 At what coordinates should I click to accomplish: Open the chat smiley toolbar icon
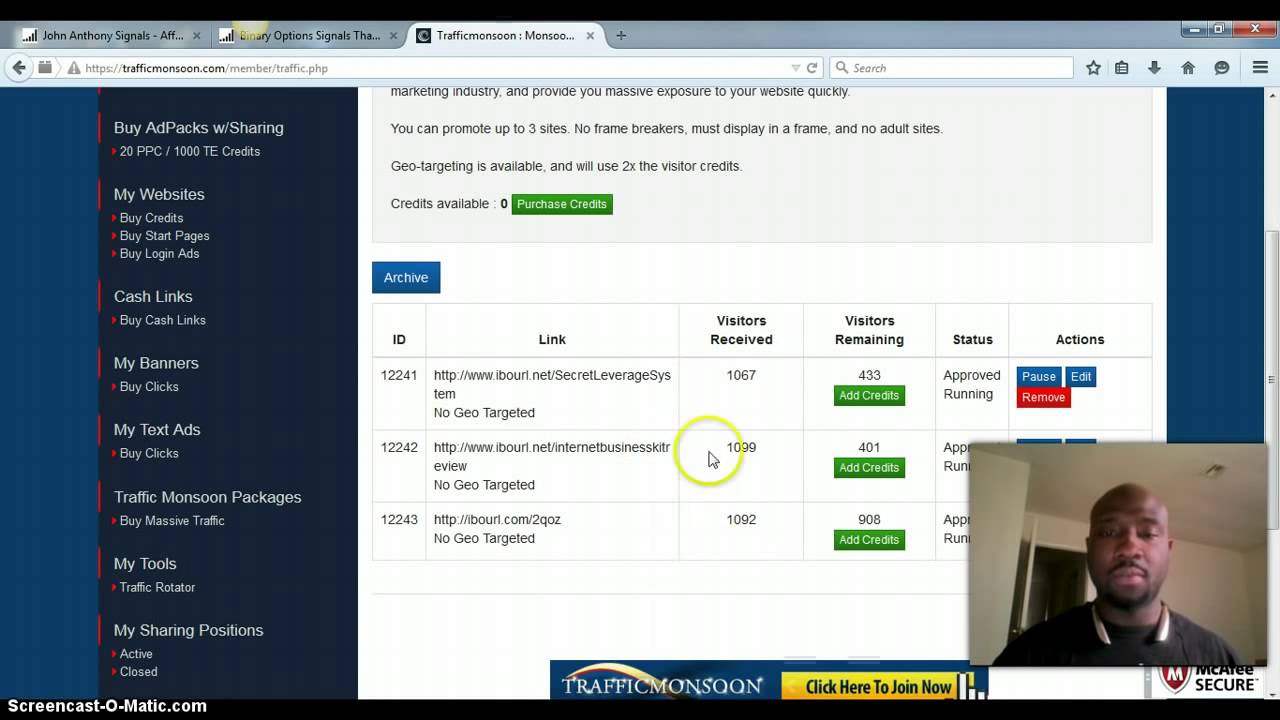click(1221, 68)
